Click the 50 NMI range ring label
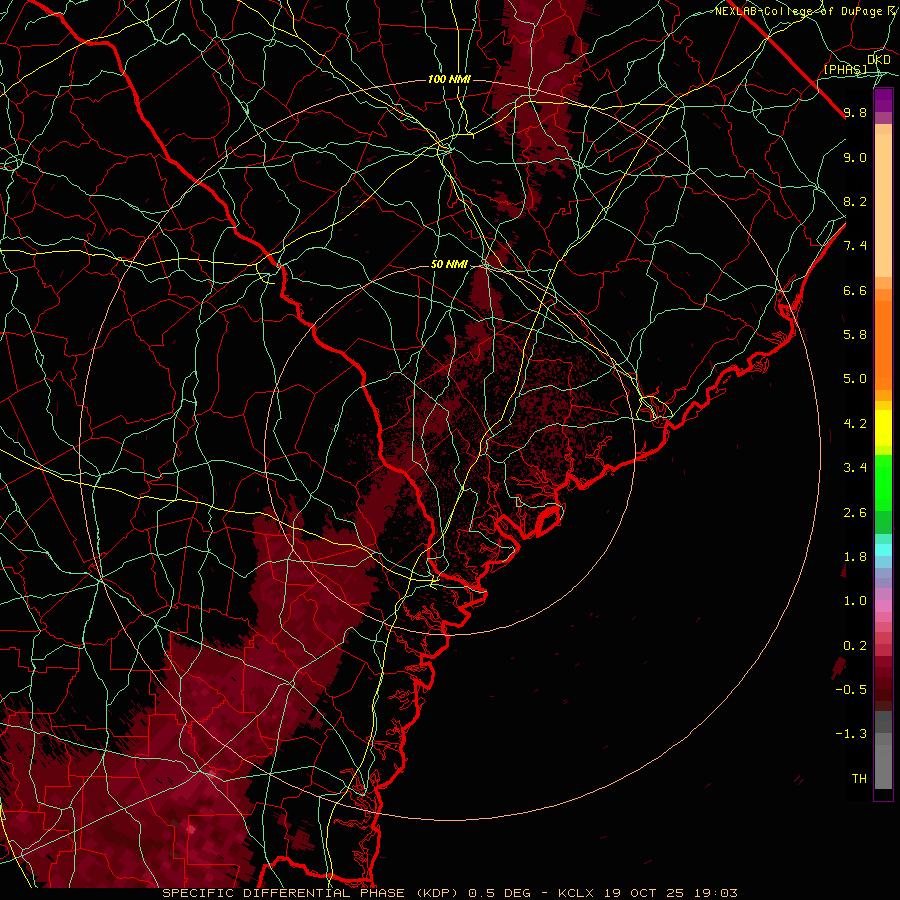This screenshot has height=900, width=900. click(x=449, y=264)
